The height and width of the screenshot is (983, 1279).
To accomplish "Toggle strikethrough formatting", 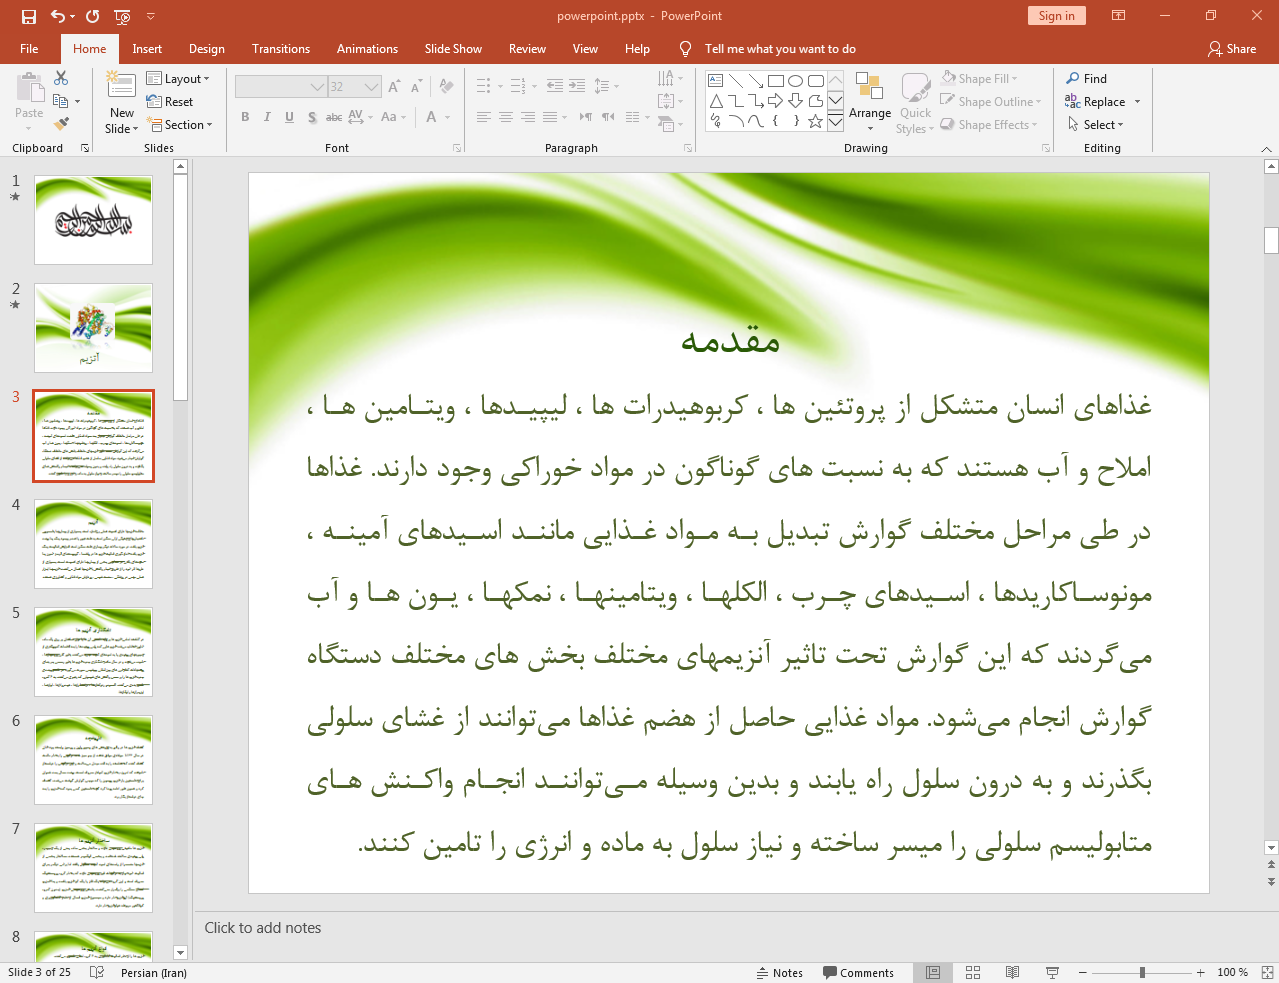I will click(334, 117).
